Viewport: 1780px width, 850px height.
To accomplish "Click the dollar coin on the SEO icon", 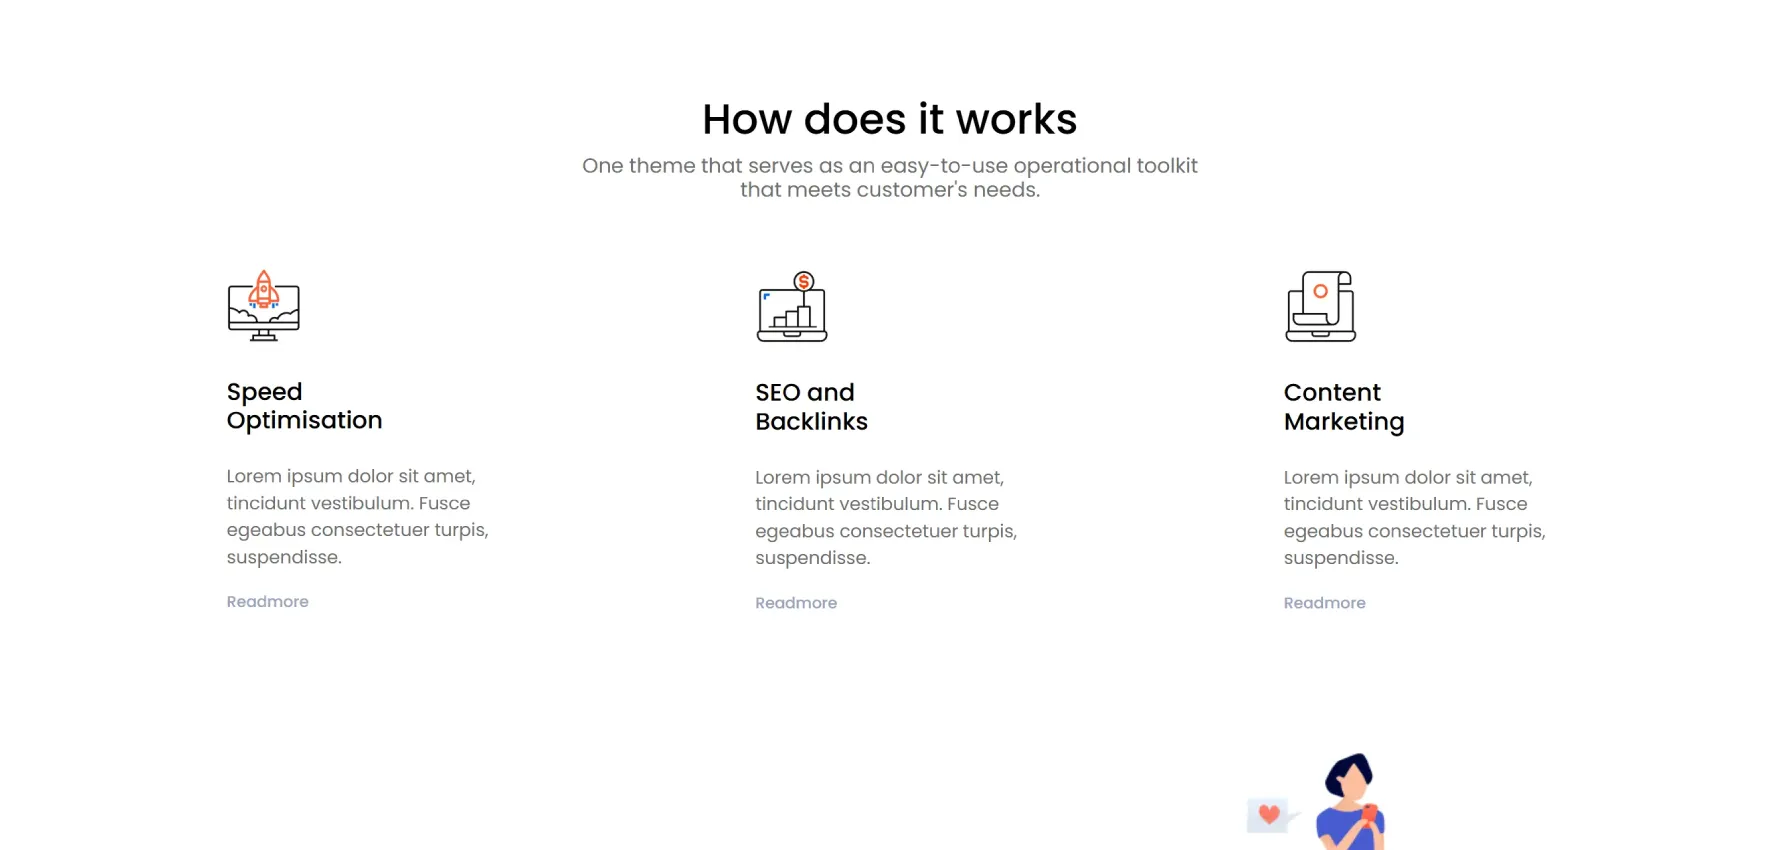I will 803,282.
